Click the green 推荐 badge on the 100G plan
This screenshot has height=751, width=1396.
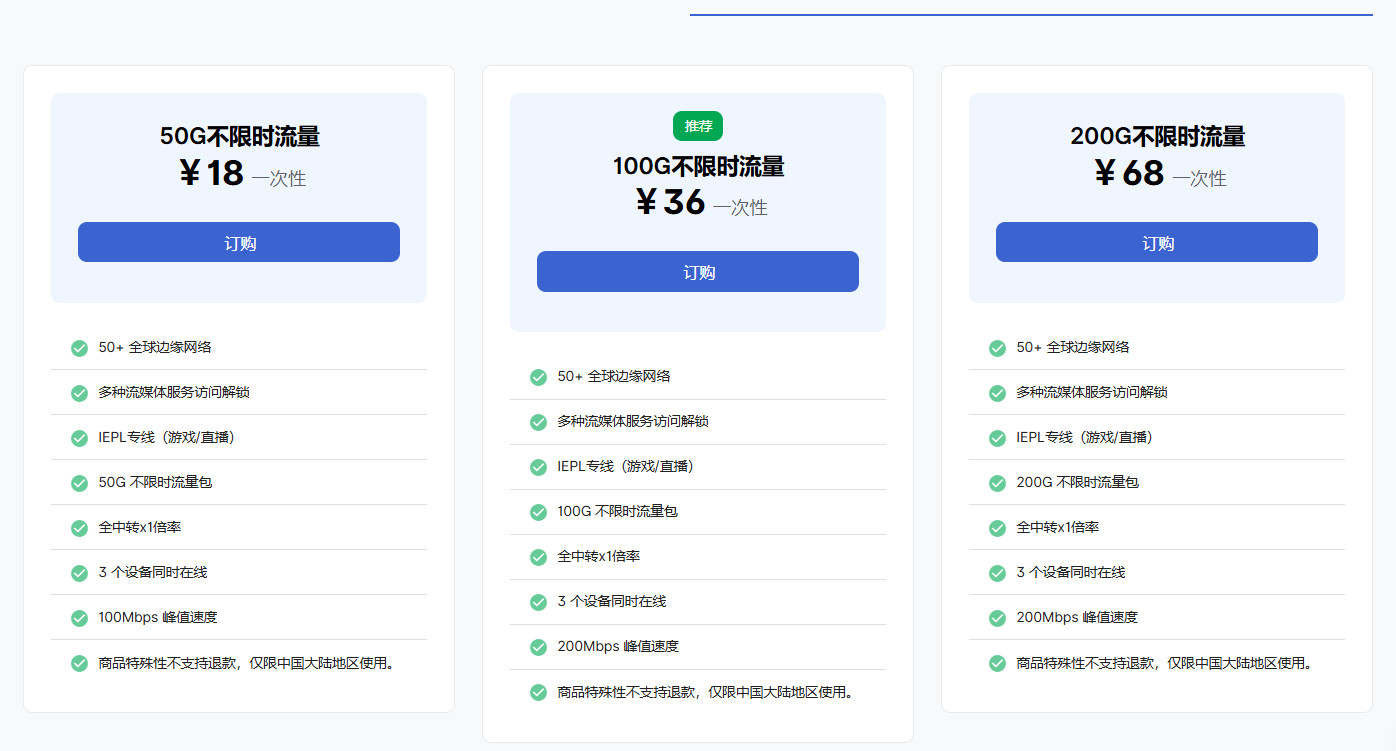[697, 126]
